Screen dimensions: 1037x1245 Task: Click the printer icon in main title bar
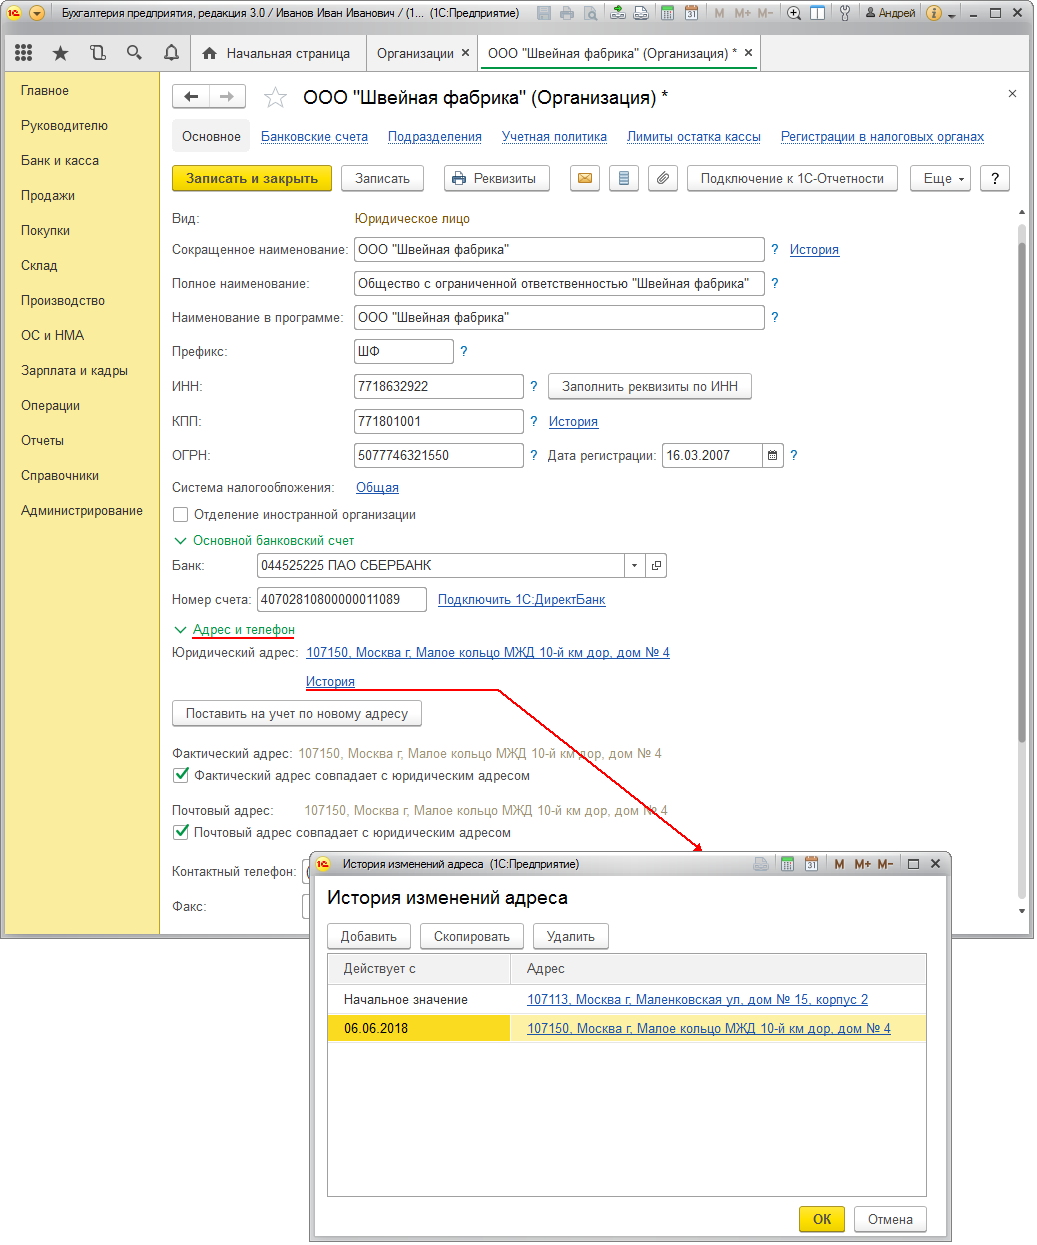(567, 13)
